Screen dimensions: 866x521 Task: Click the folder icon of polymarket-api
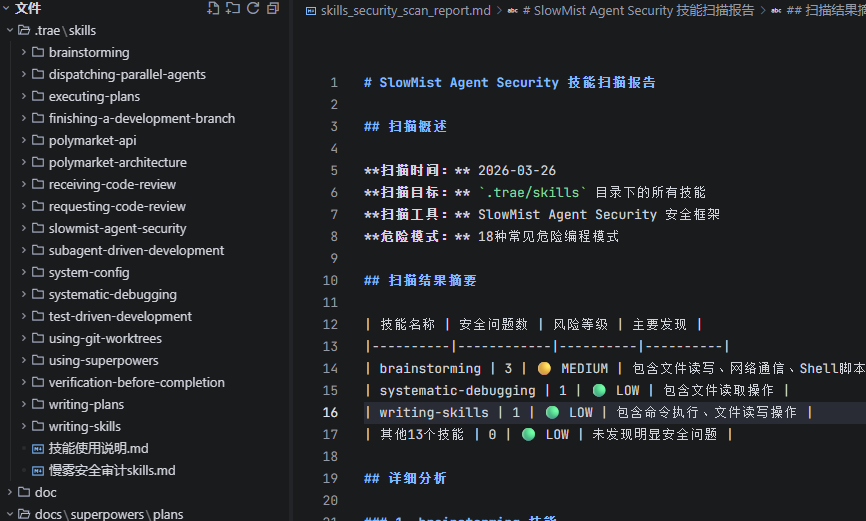[x=38, y=140]
